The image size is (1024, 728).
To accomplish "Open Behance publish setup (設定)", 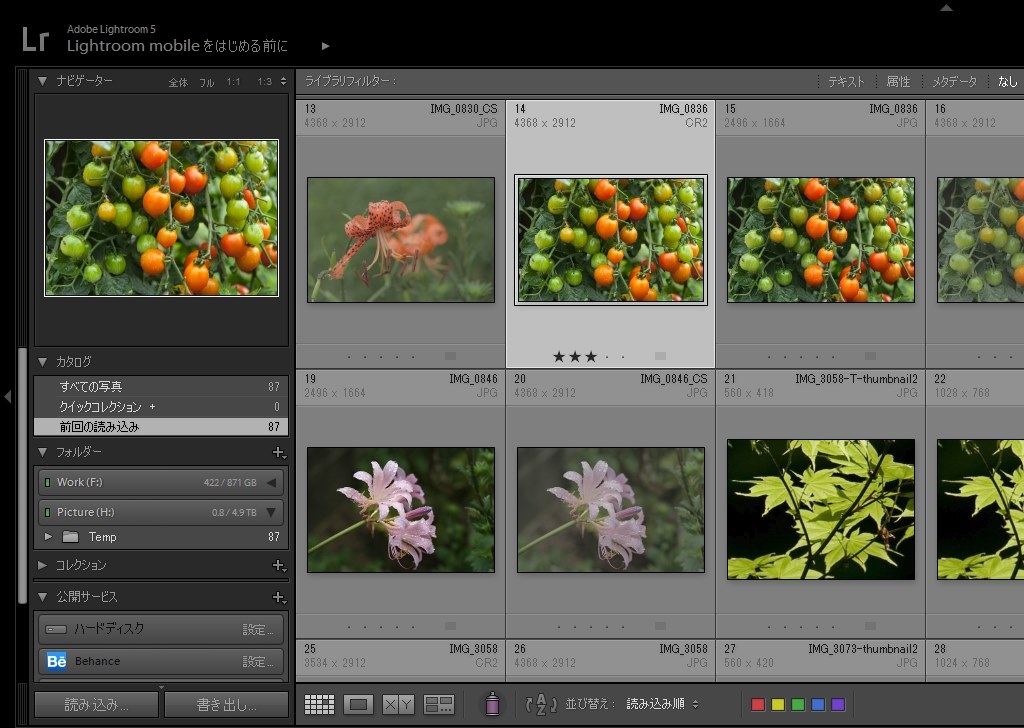I will [x=258, y=661].
